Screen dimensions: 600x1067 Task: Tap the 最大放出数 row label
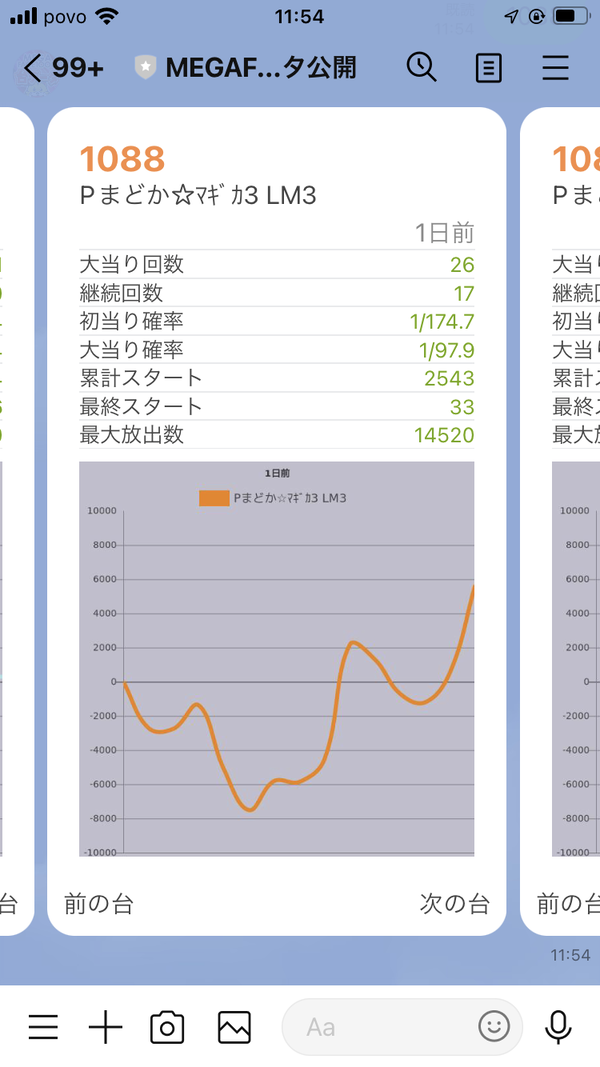[x=132, y=435]
